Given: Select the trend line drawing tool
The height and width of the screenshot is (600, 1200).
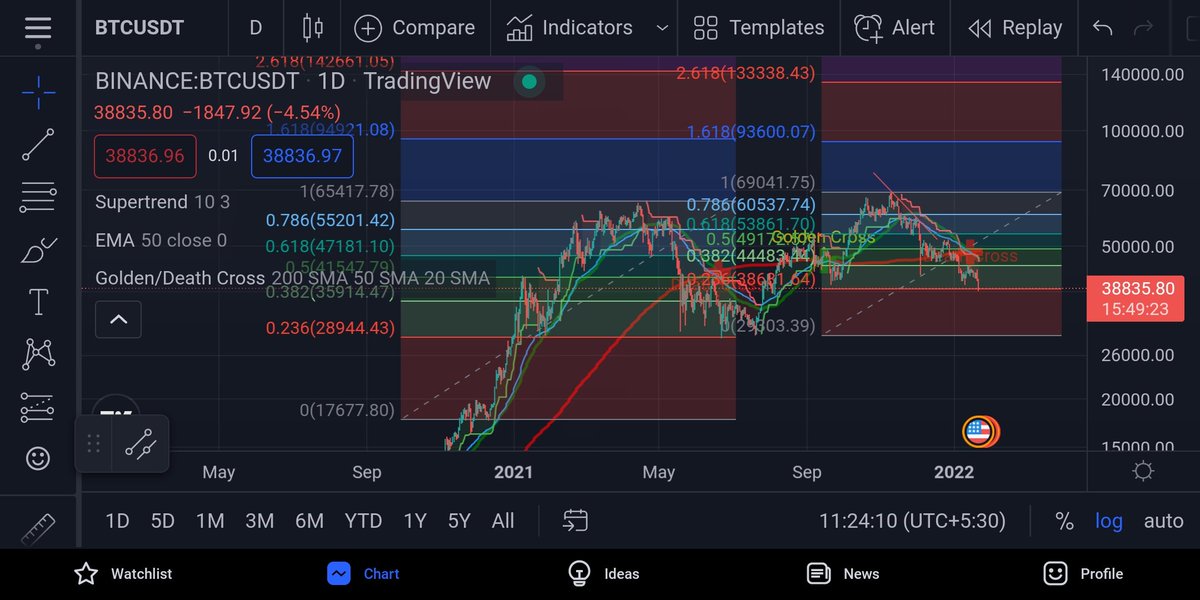Looking at the screenshot, I should (38, 145).
